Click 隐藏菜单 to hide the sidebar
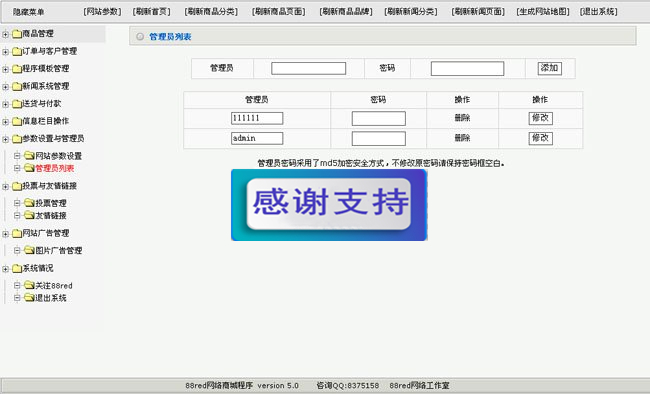This screenshot has height=394, width=650. point(28,12)
